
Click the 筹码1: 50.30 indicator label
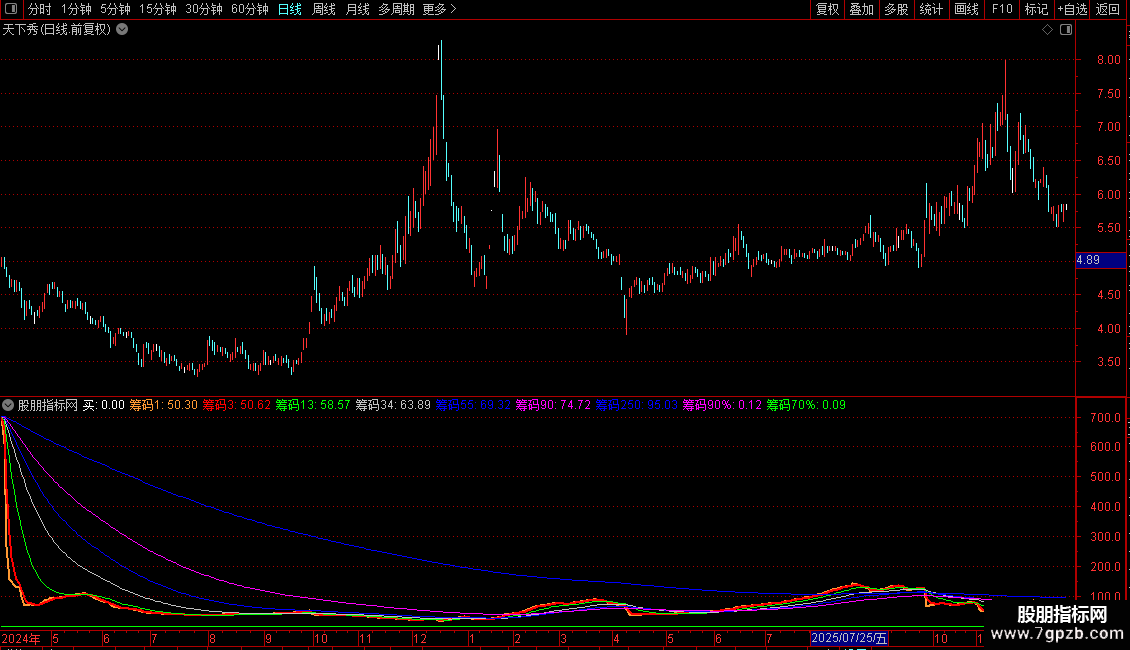pos(164,405)
